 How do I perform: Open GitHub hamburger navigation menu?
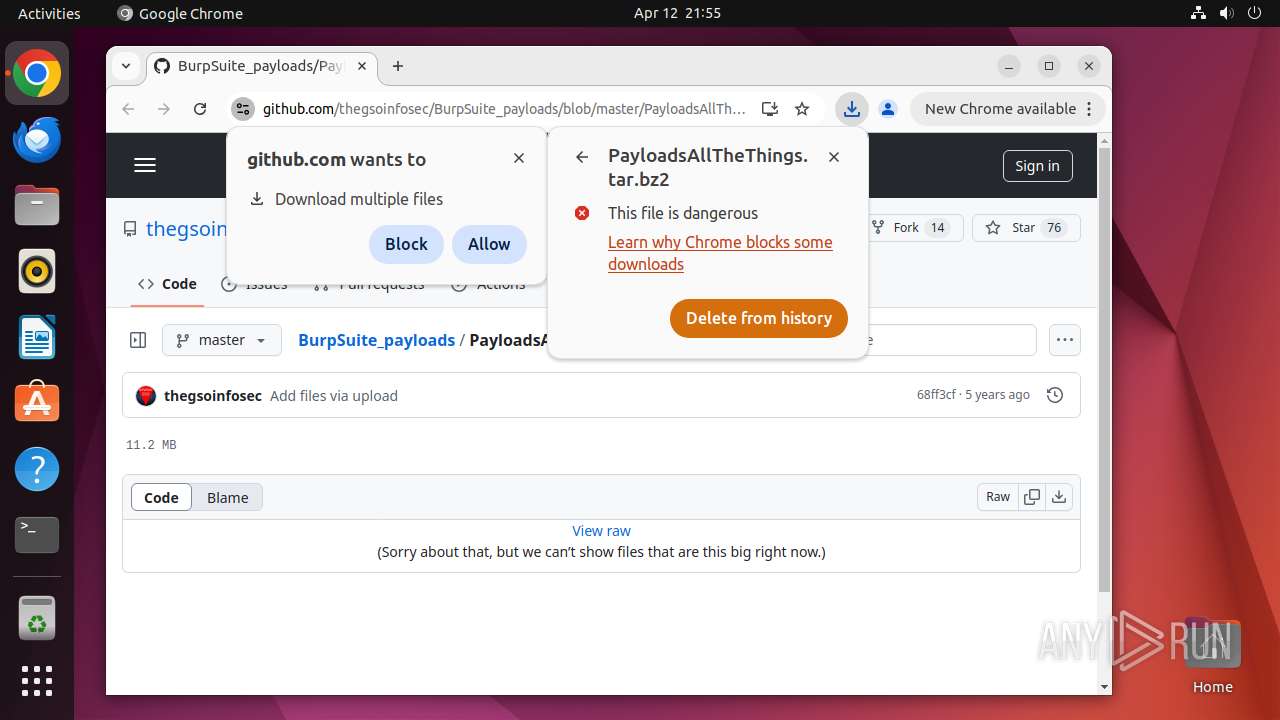[145, 165]
